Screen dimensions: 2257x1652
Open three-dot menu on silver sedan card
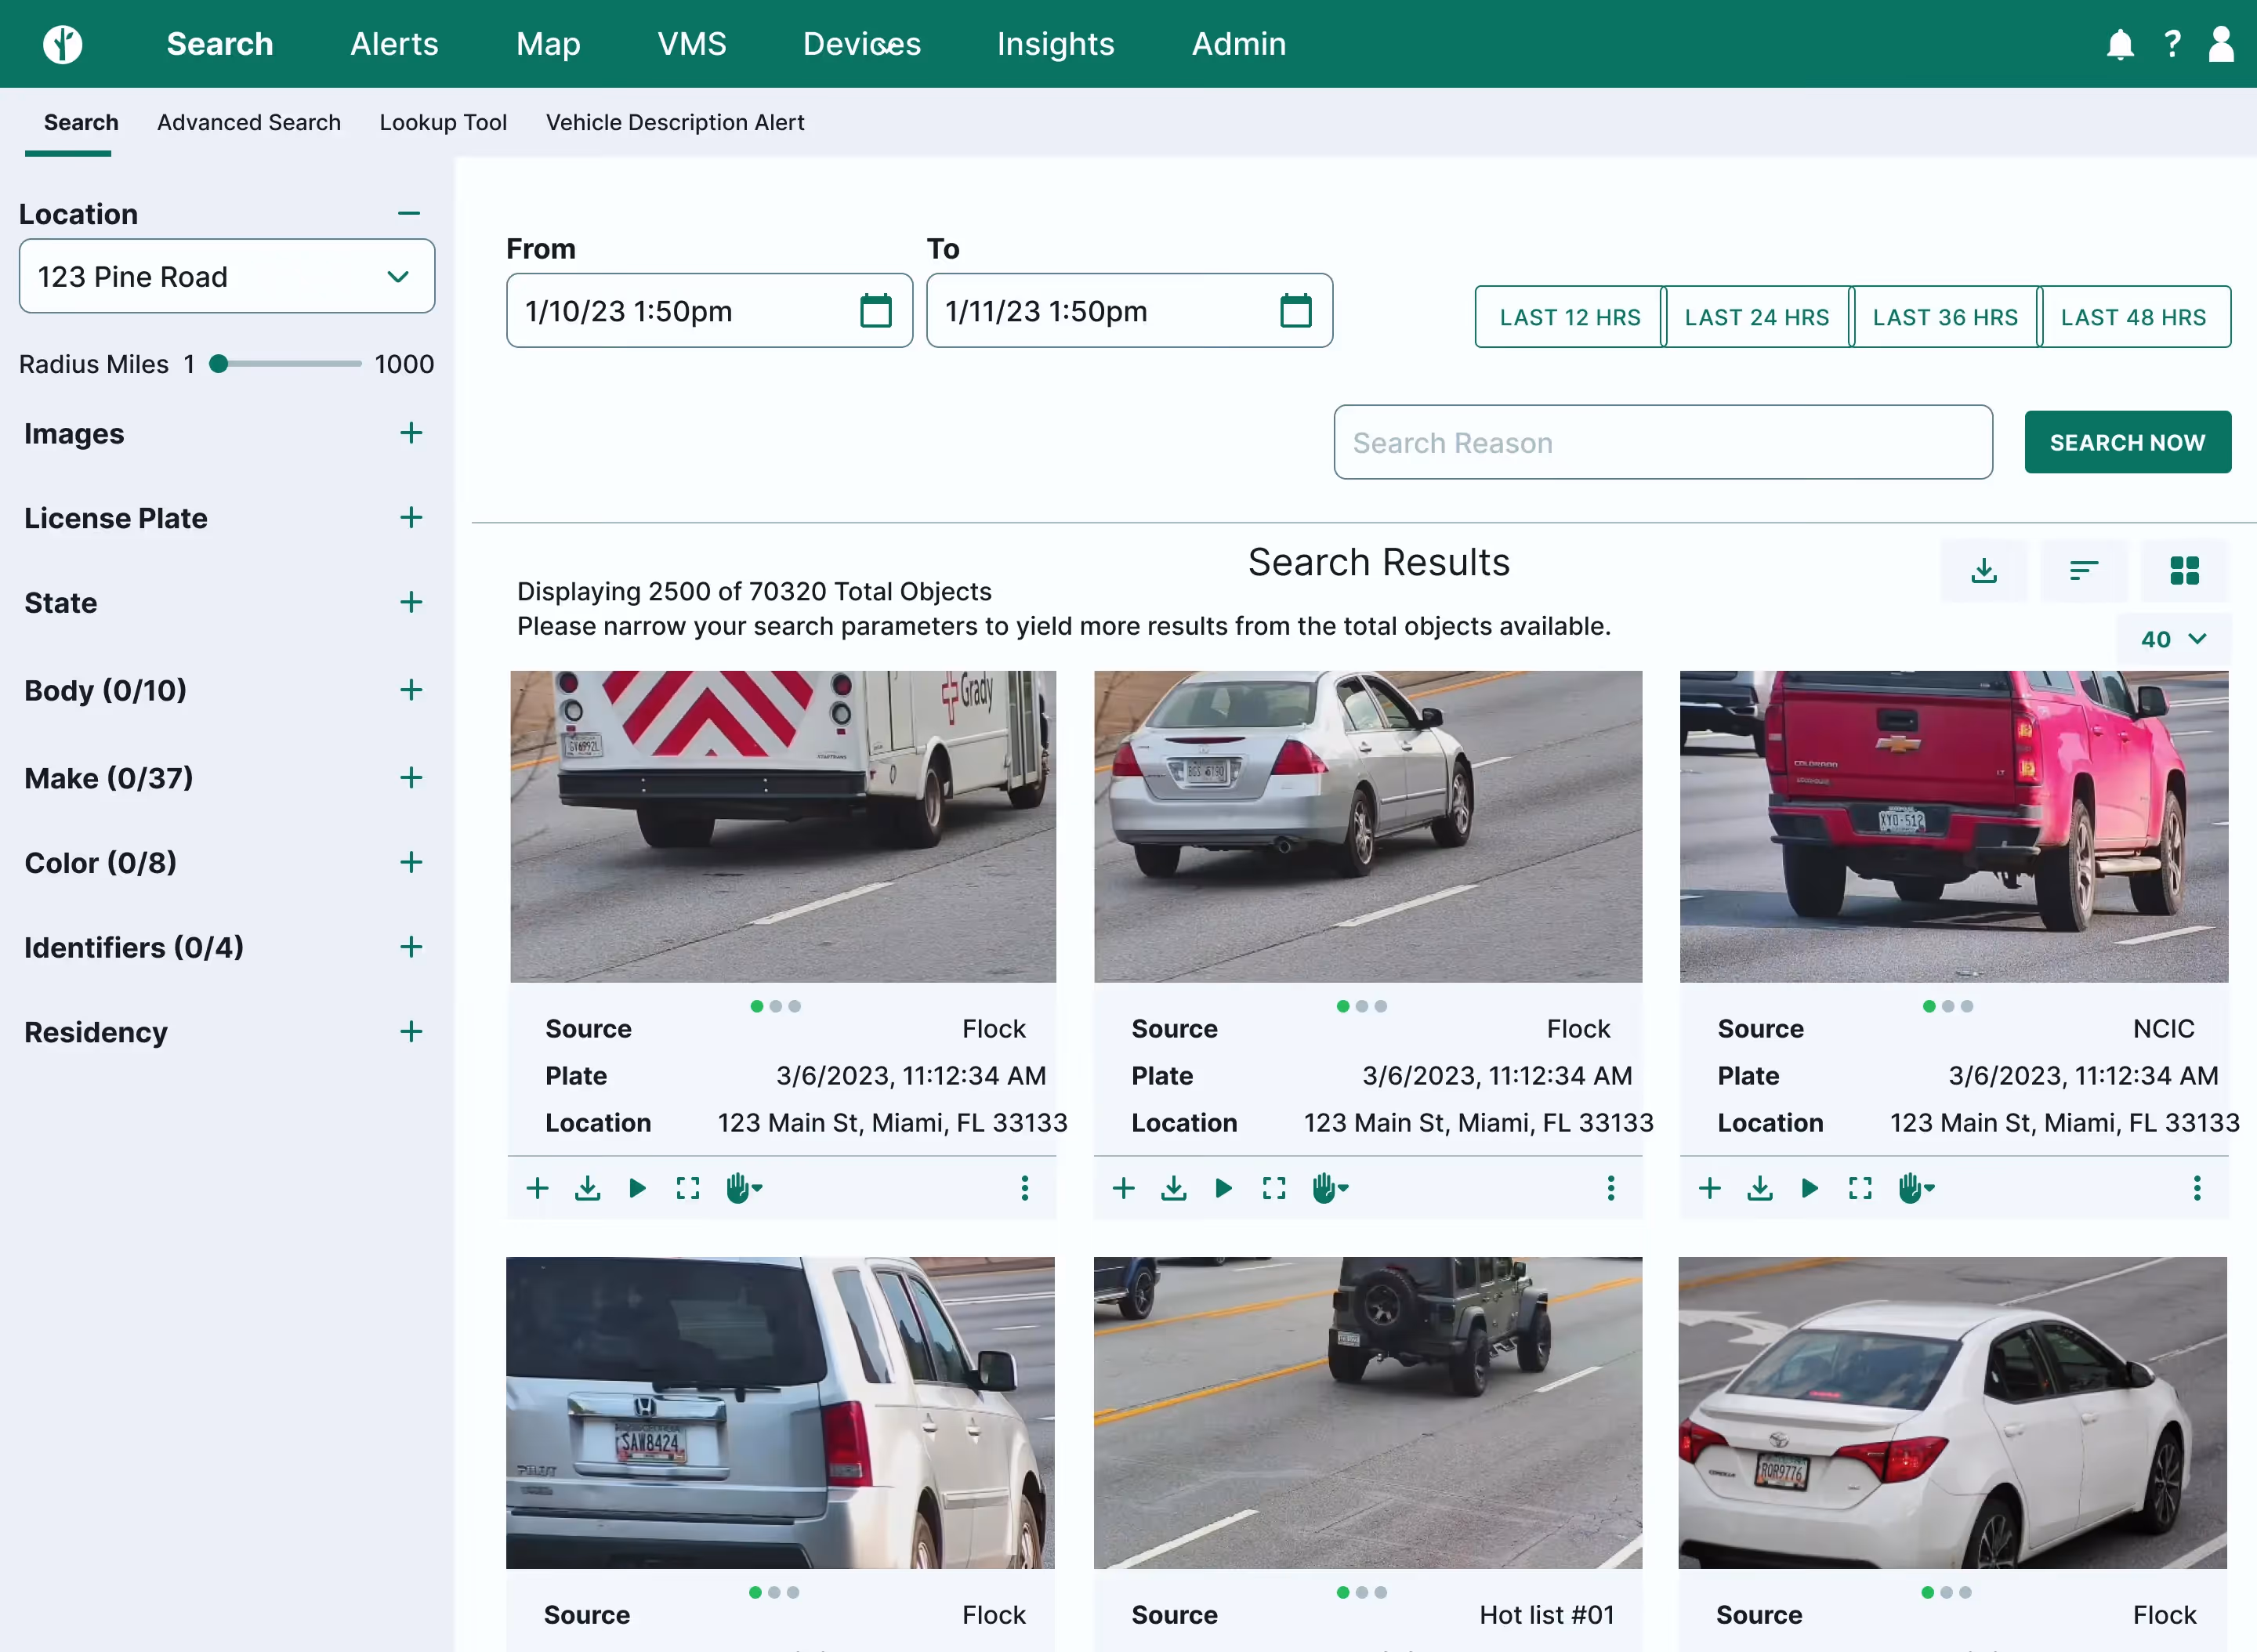click(1610, 1188)
